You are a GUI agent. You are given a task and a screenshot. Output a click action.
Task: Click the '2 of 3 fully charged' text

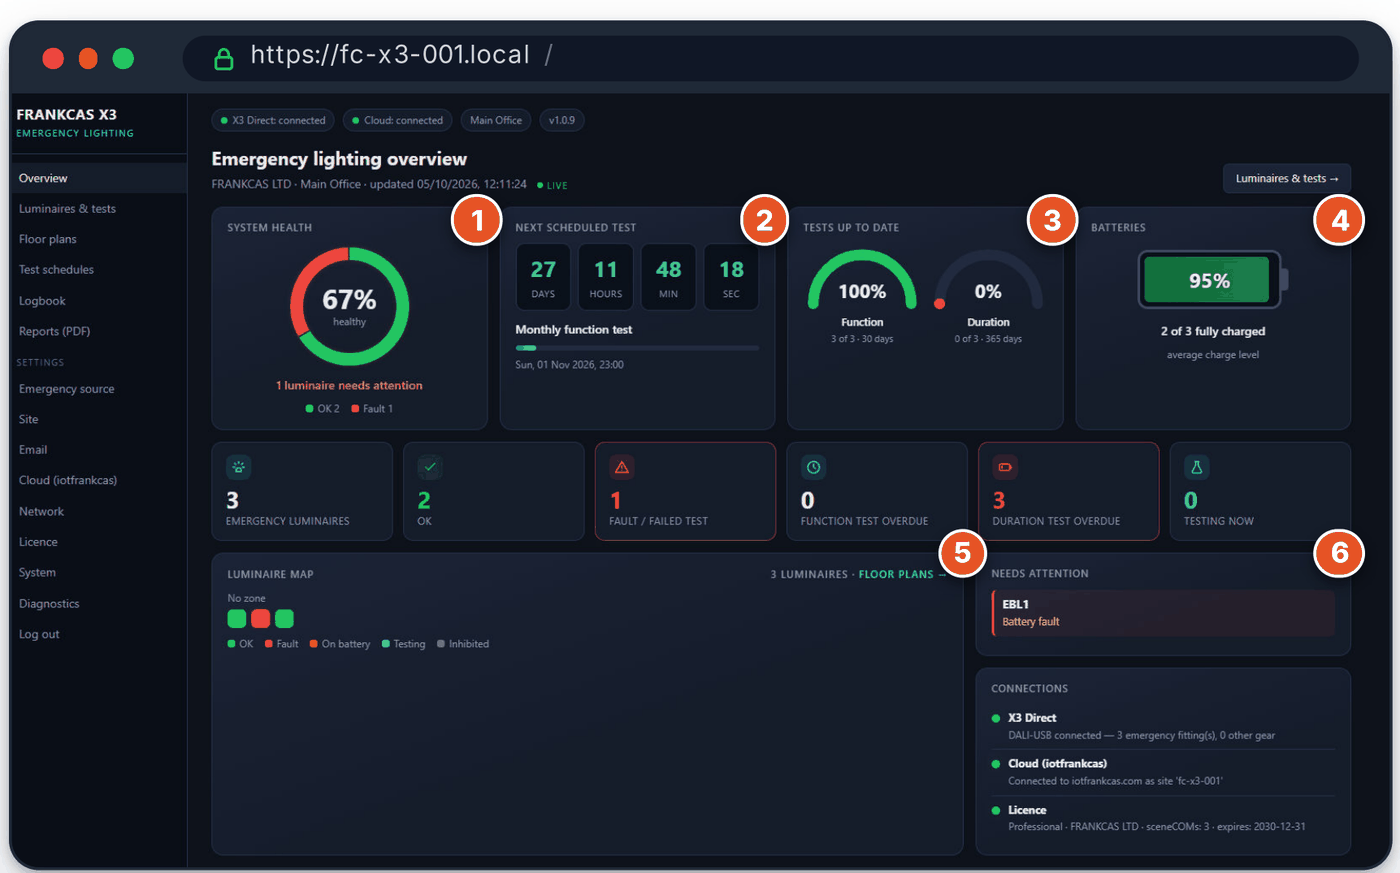click(x=1213, y=331)
